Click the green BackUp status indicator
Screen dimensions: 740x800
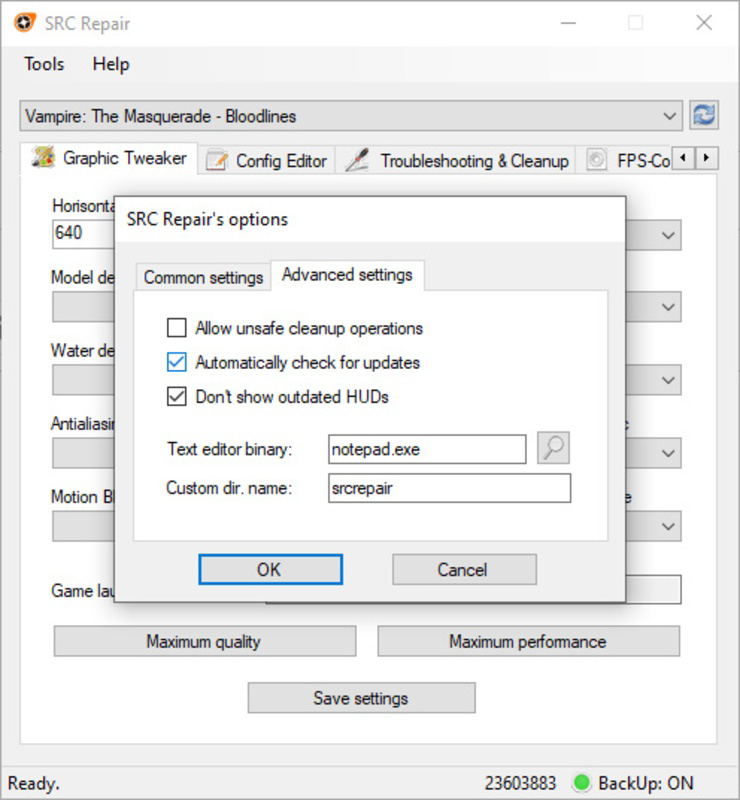(582, 782)
